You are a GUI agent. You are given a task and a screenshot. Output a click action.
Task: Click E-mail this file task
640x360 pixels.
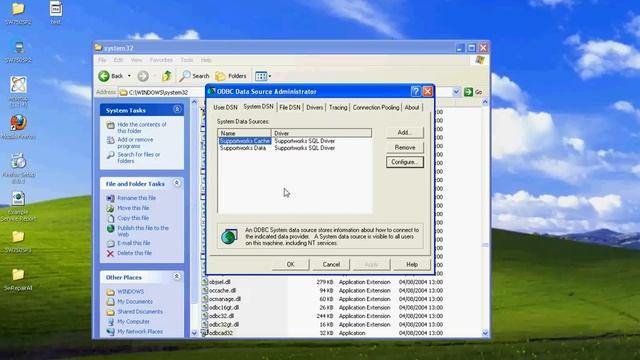[x=133, y=243]
